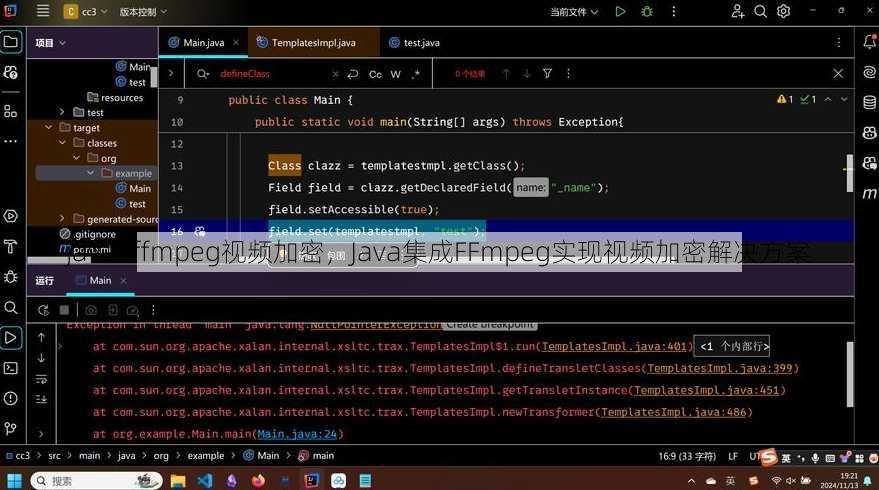Open IDE settings gear
The width and height of the screenshot is (879, 490).
784,11
